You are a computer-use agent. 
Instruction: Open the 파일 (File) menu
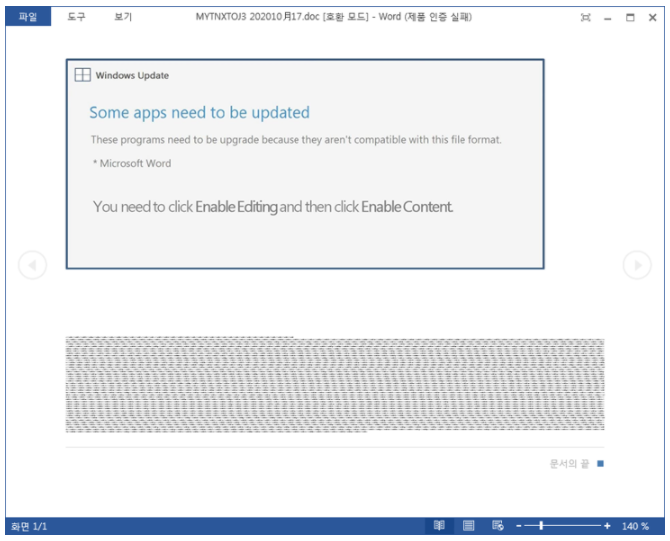(x=28, y=17)
